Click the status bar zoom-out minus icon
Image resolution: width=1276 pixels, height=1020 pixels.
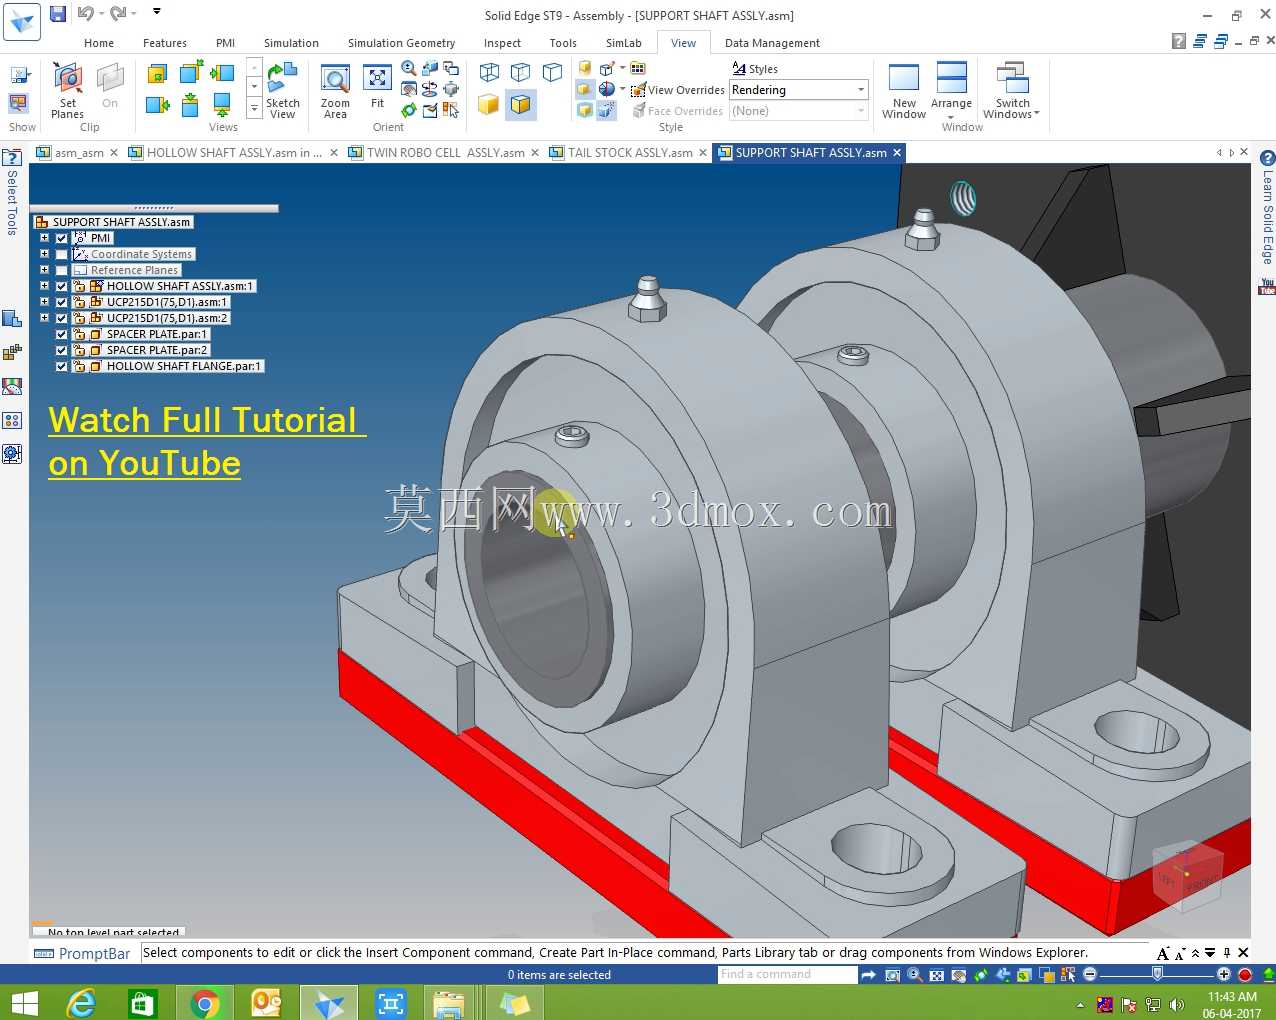pyautogui.click(x=1090, y=974)
